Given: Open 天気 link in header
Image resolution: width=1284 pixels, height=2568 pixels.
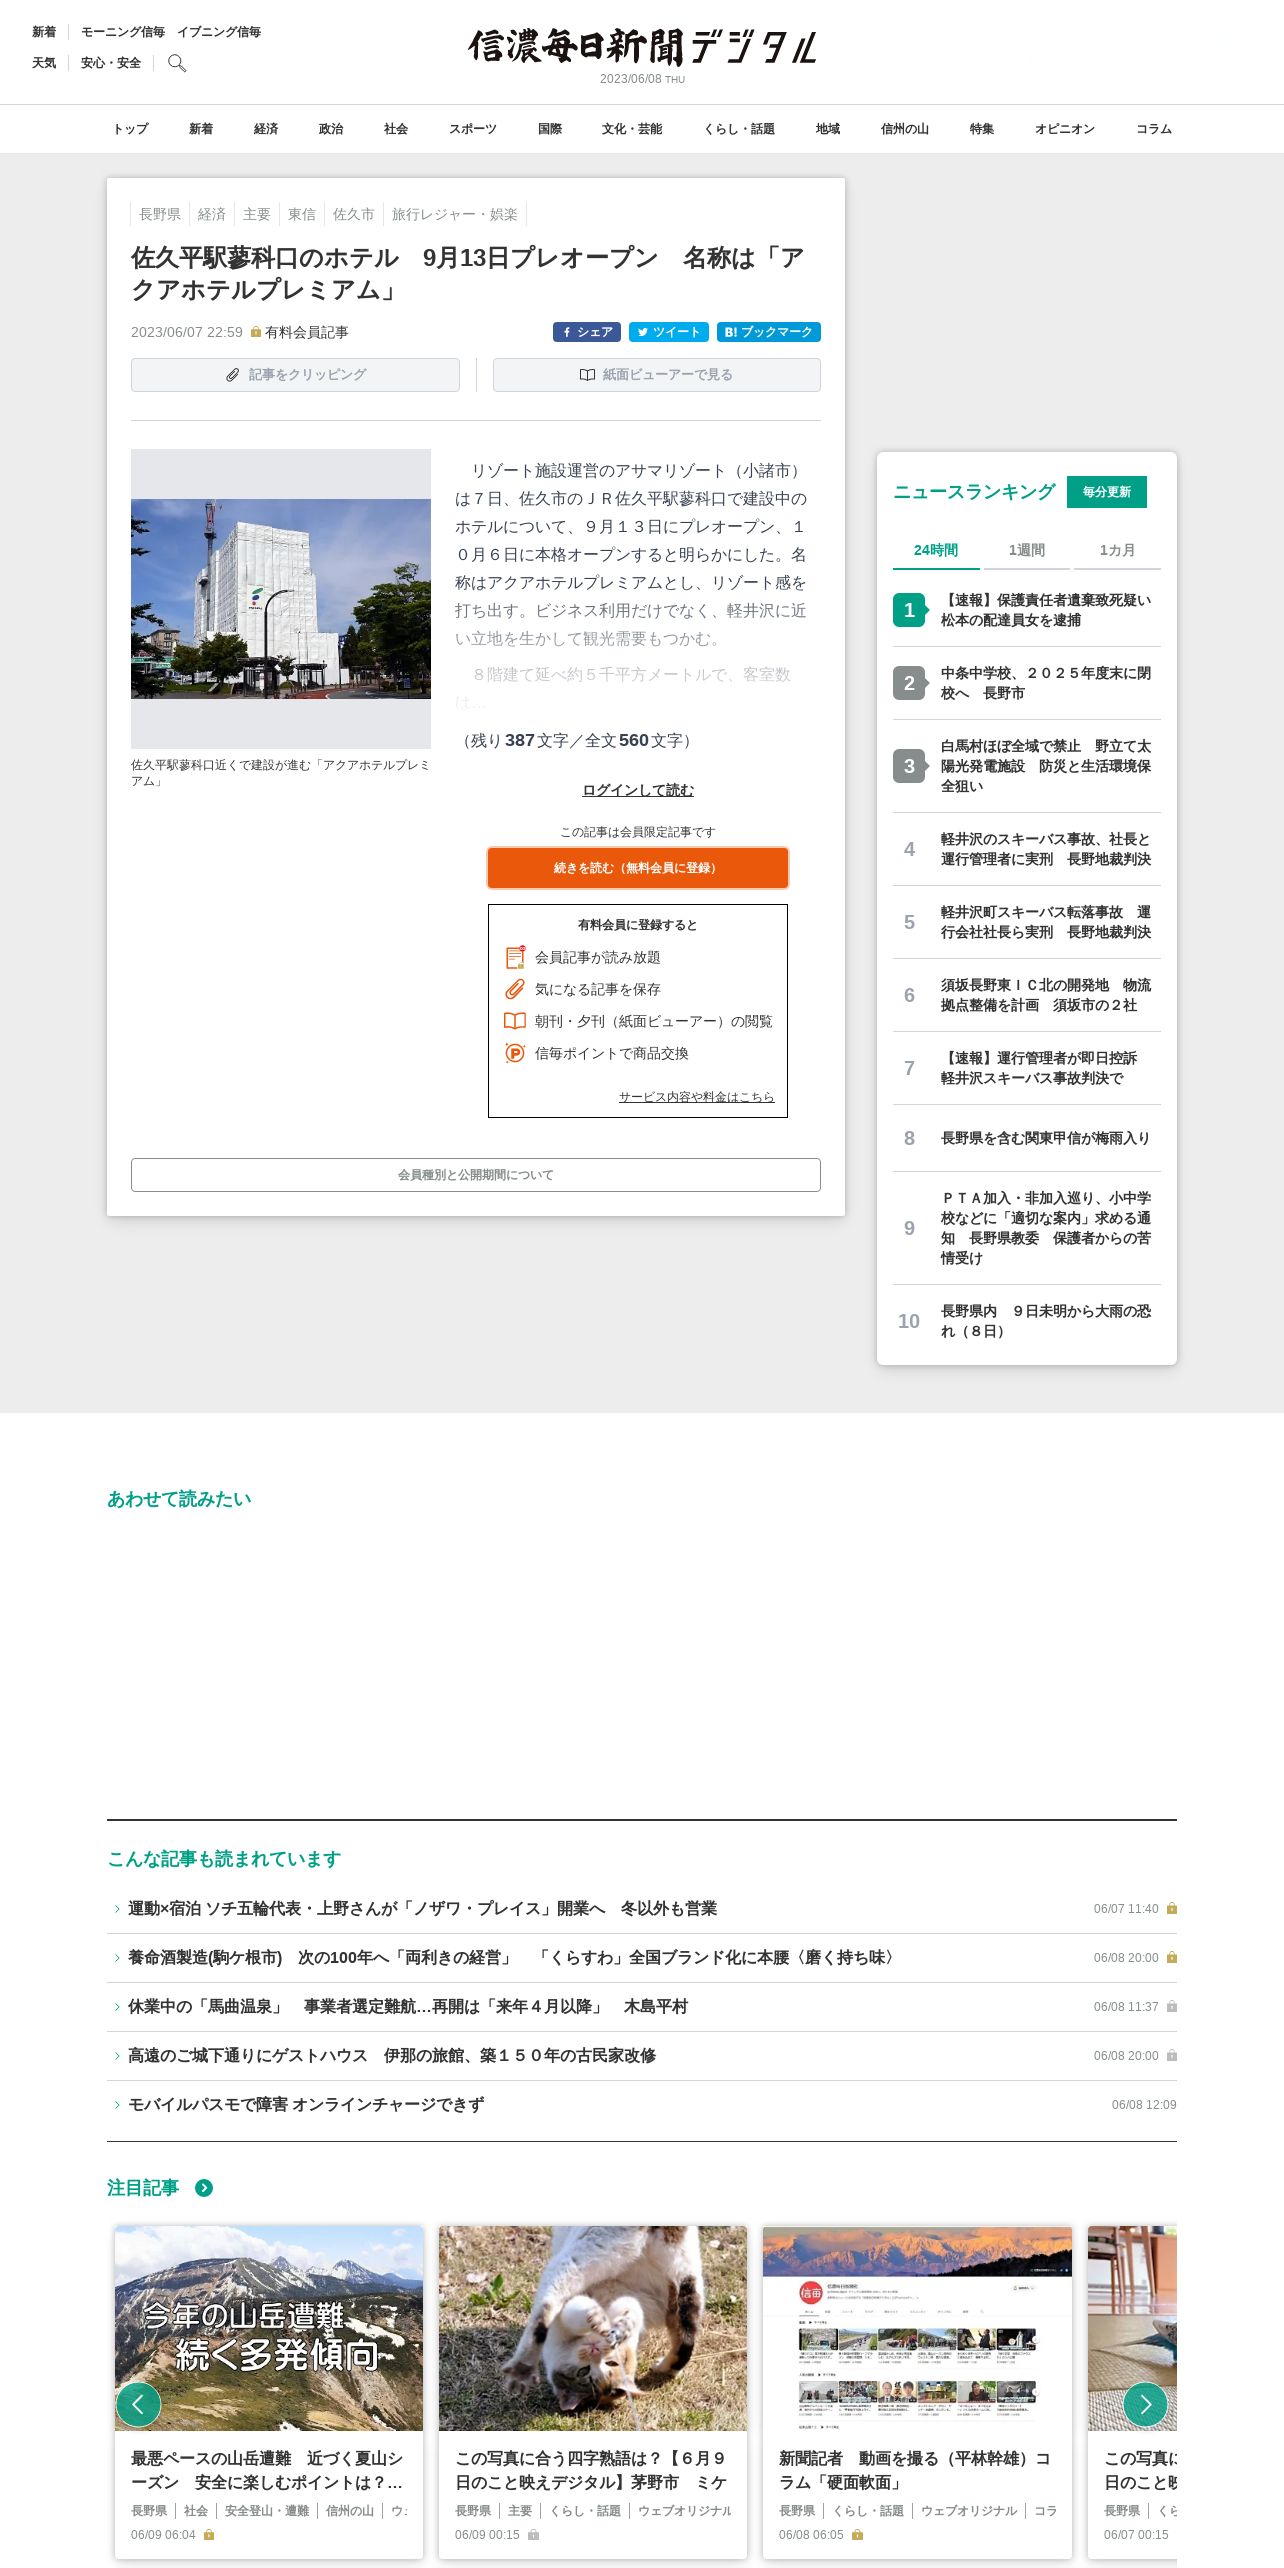Looking at the screenshot, I should [x=44, y=63].
